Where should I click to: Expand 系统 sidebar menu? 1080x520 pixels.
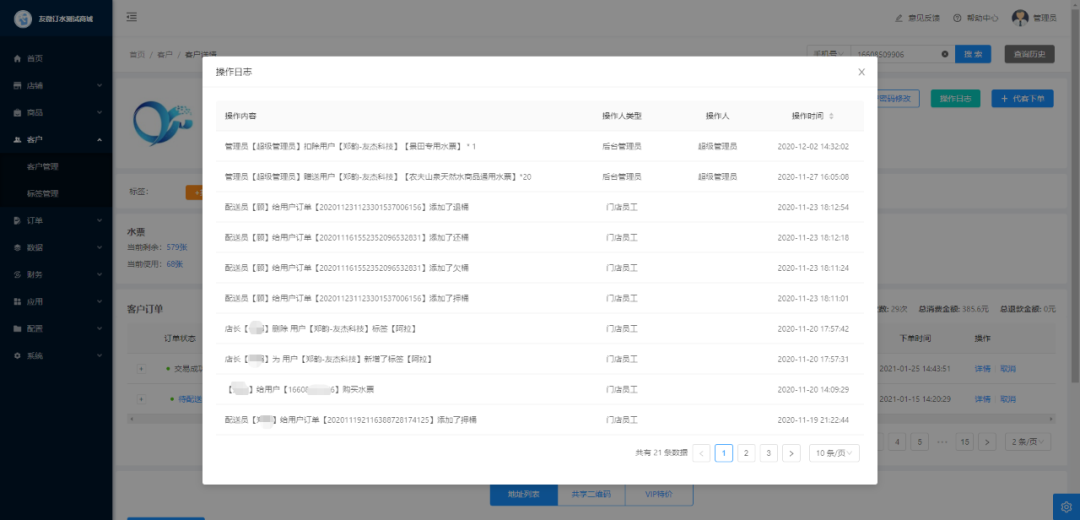(x=56, y=355)
